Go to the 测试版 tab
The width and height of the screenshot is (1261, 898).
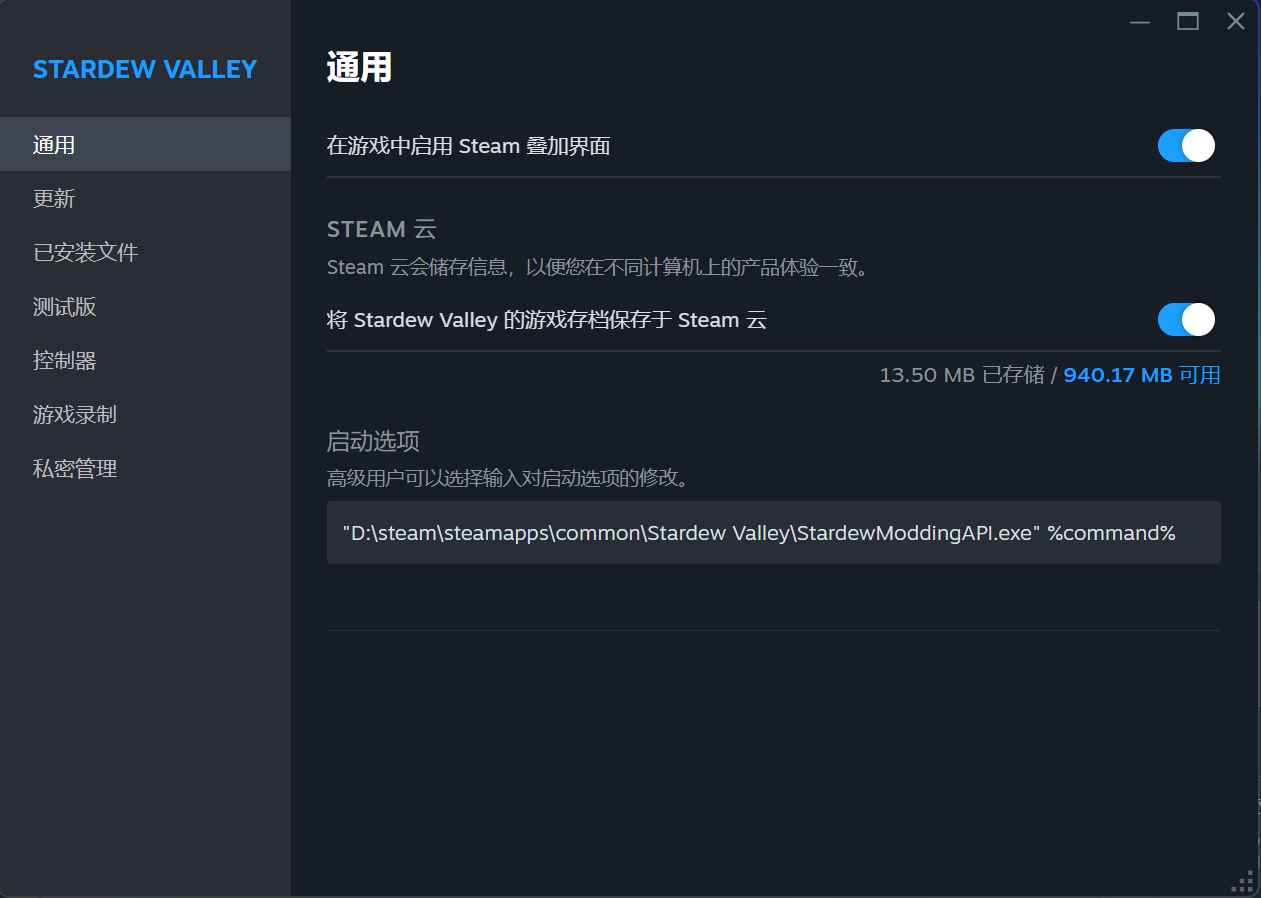tap(145, 306)
